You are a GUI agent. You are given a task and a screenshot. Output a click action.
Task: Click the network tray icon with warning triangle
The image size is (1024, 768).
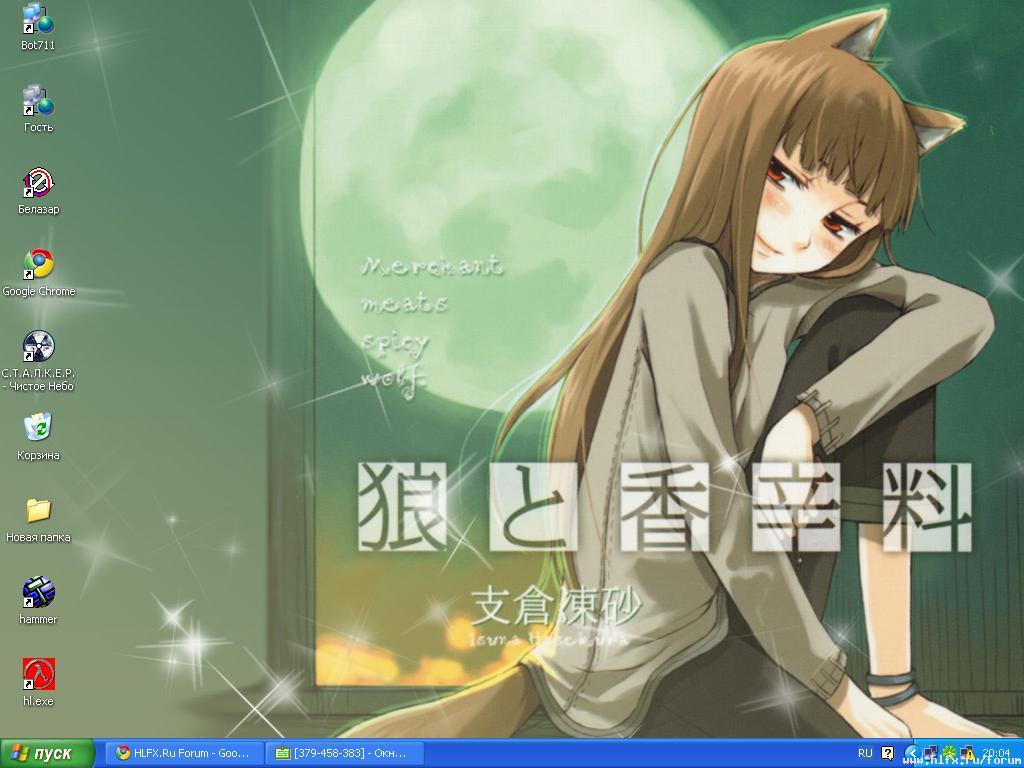tap(968, 754)
